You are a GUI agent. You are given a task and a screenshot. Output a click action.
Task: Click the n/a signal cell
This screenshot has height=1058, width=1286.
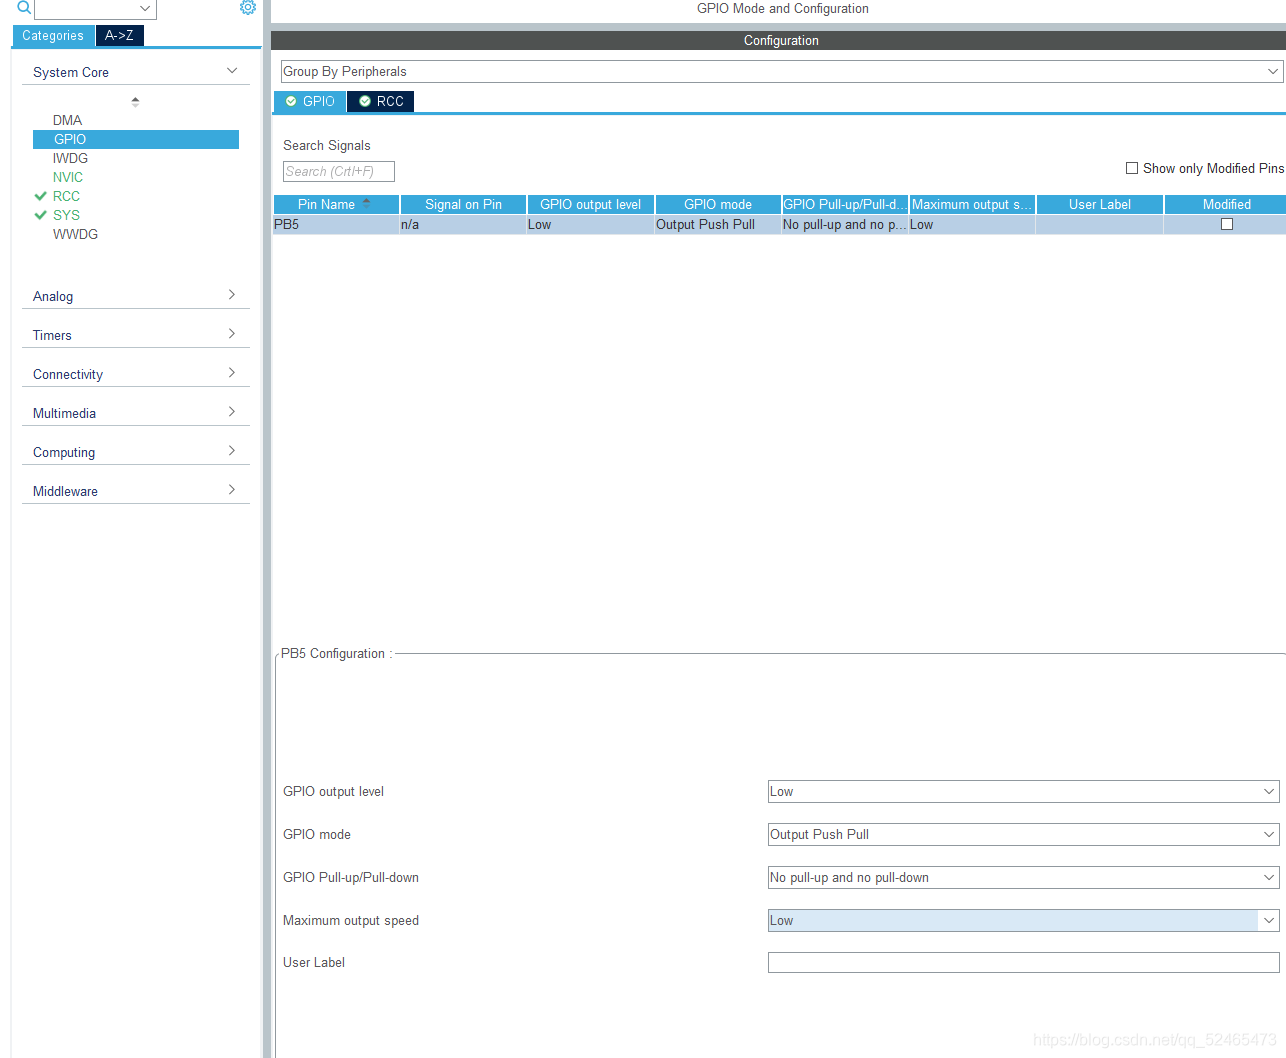[463, 224]
